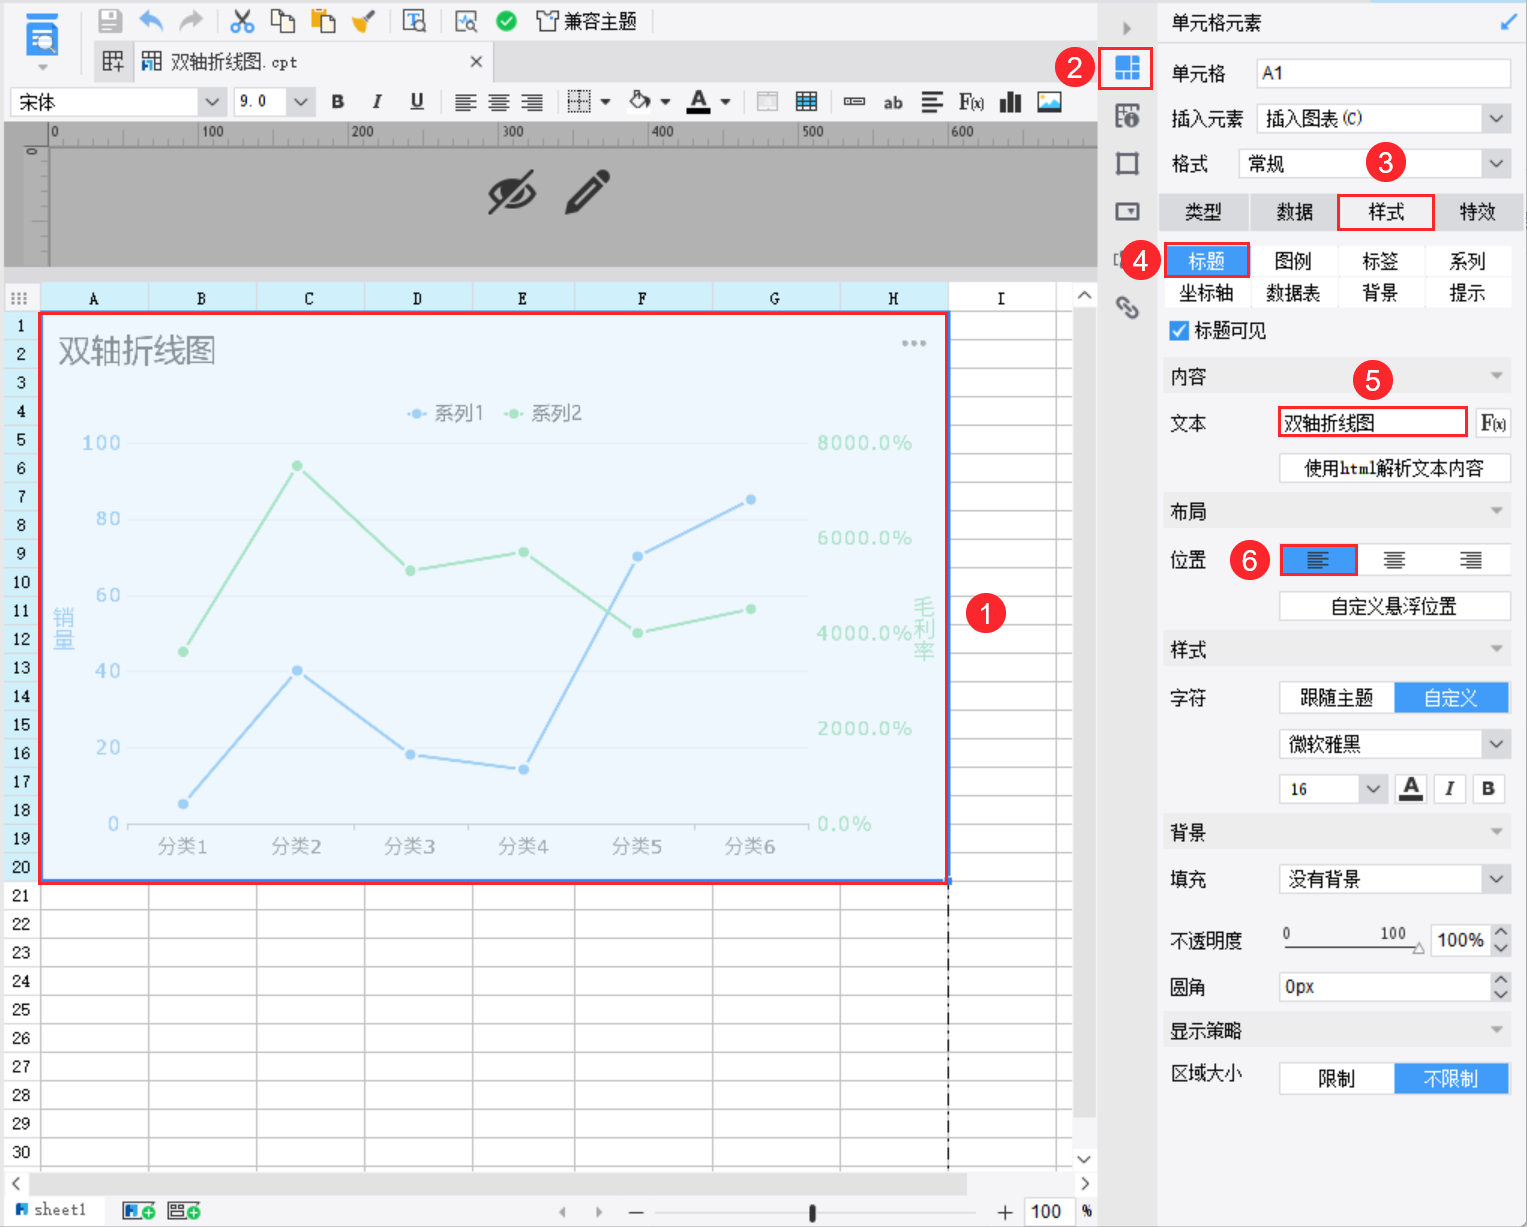1527x1227 pixels.
Task: Click the title text field 双轴折线图
Action: (x=1372, y=422)
